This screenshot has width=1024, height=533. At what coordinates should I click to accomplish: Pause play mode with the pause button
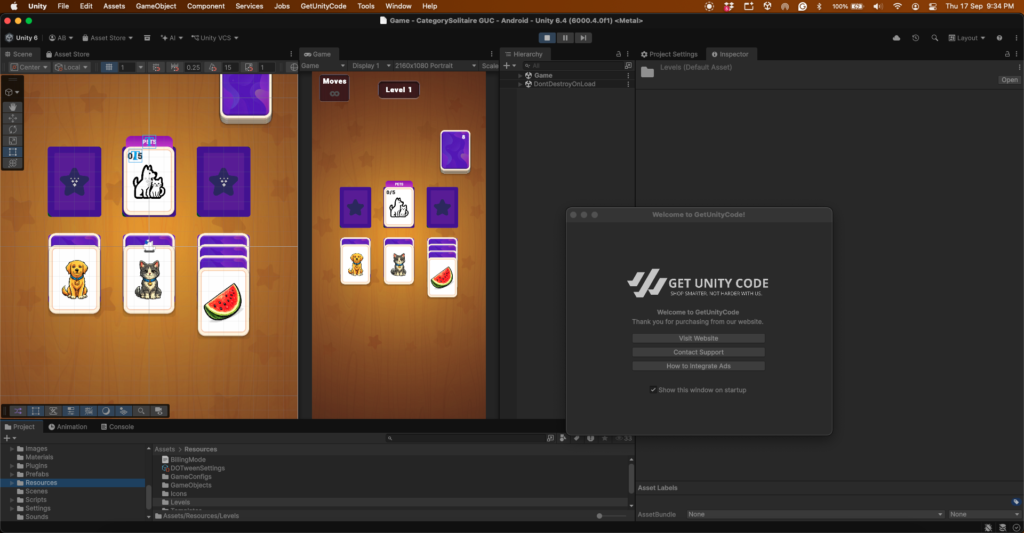565,38
